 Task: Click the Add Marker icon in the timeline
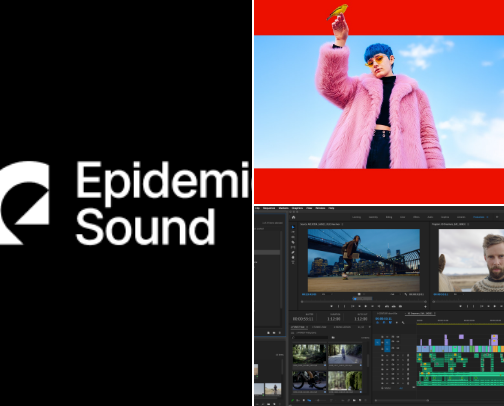(397, 322)
